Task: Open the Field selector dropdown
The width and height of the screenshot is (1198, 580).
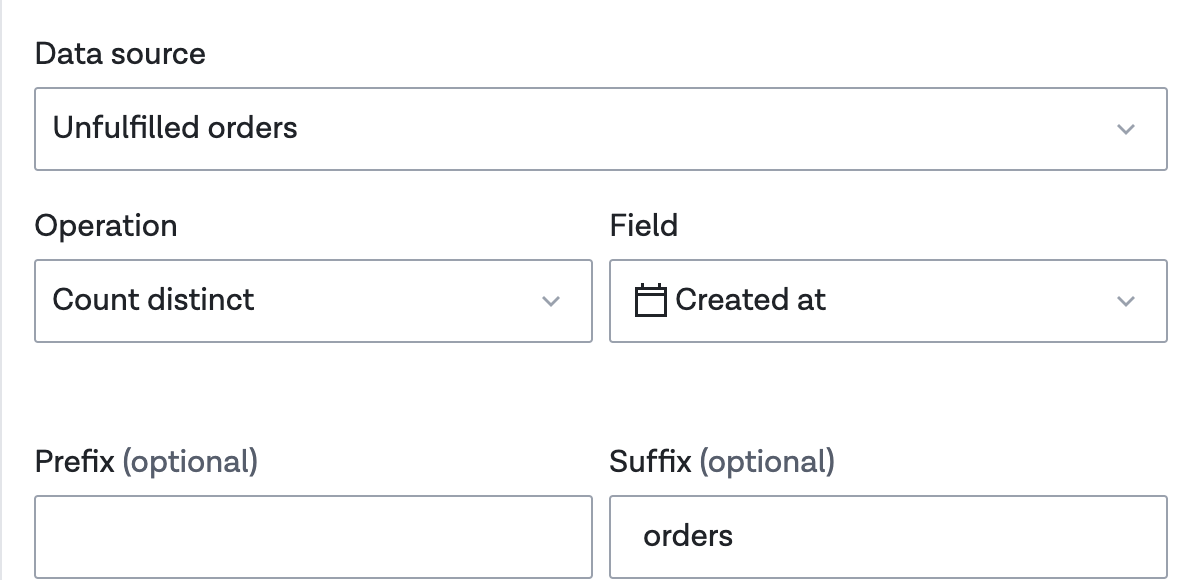Action: 888,301
